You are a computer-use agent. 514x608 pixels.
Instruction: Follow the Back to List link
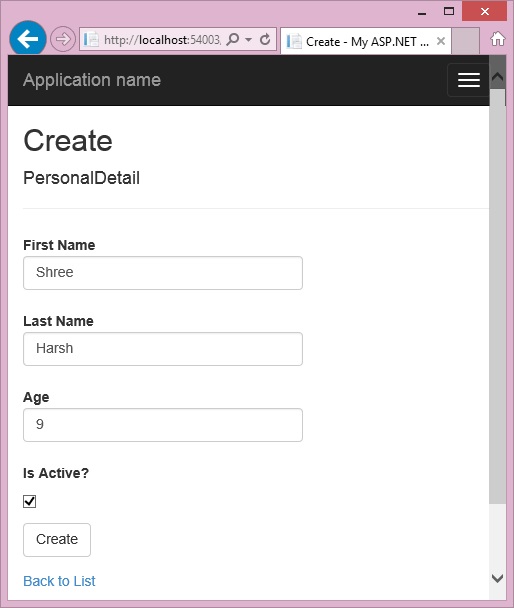tap(59, 581)
